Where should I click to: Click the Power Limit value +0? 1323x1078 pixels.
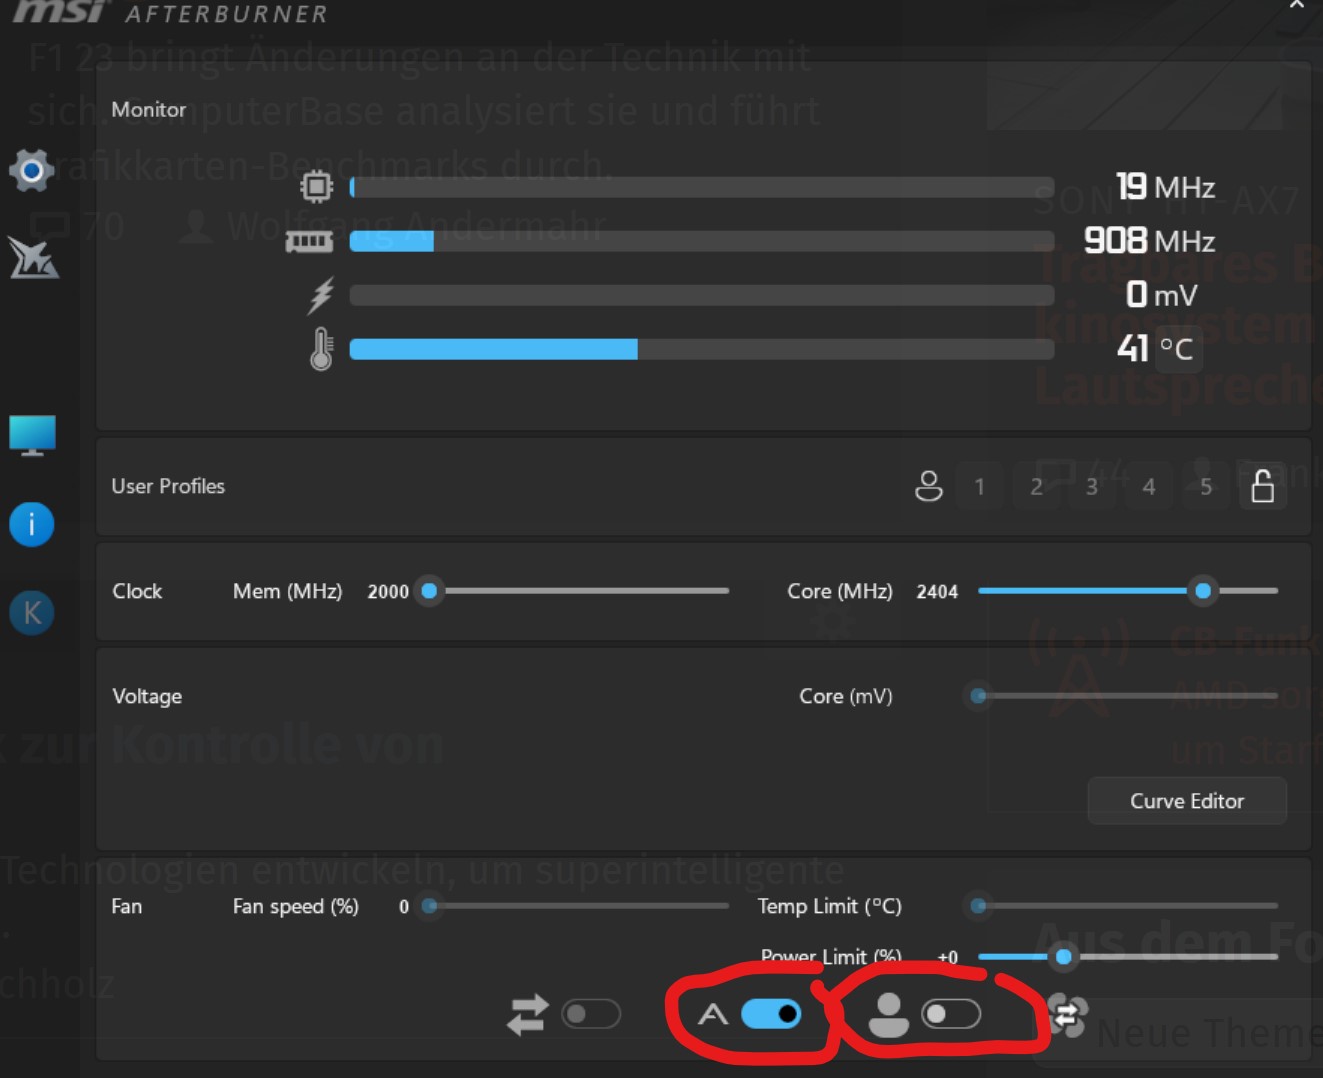tap(948, 957)
